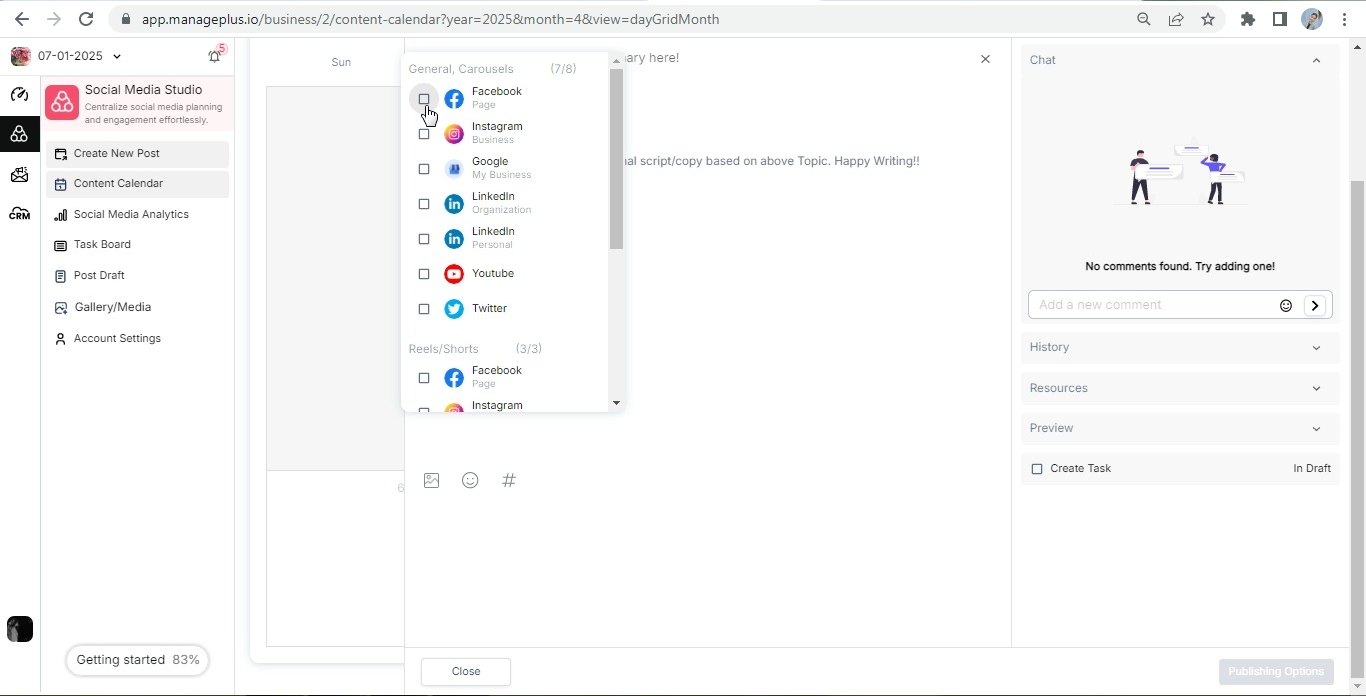Add a hashtag to the post
The height and width of the screenshot is (696, 1366).
pyautogui.click(x=509, y=481)
